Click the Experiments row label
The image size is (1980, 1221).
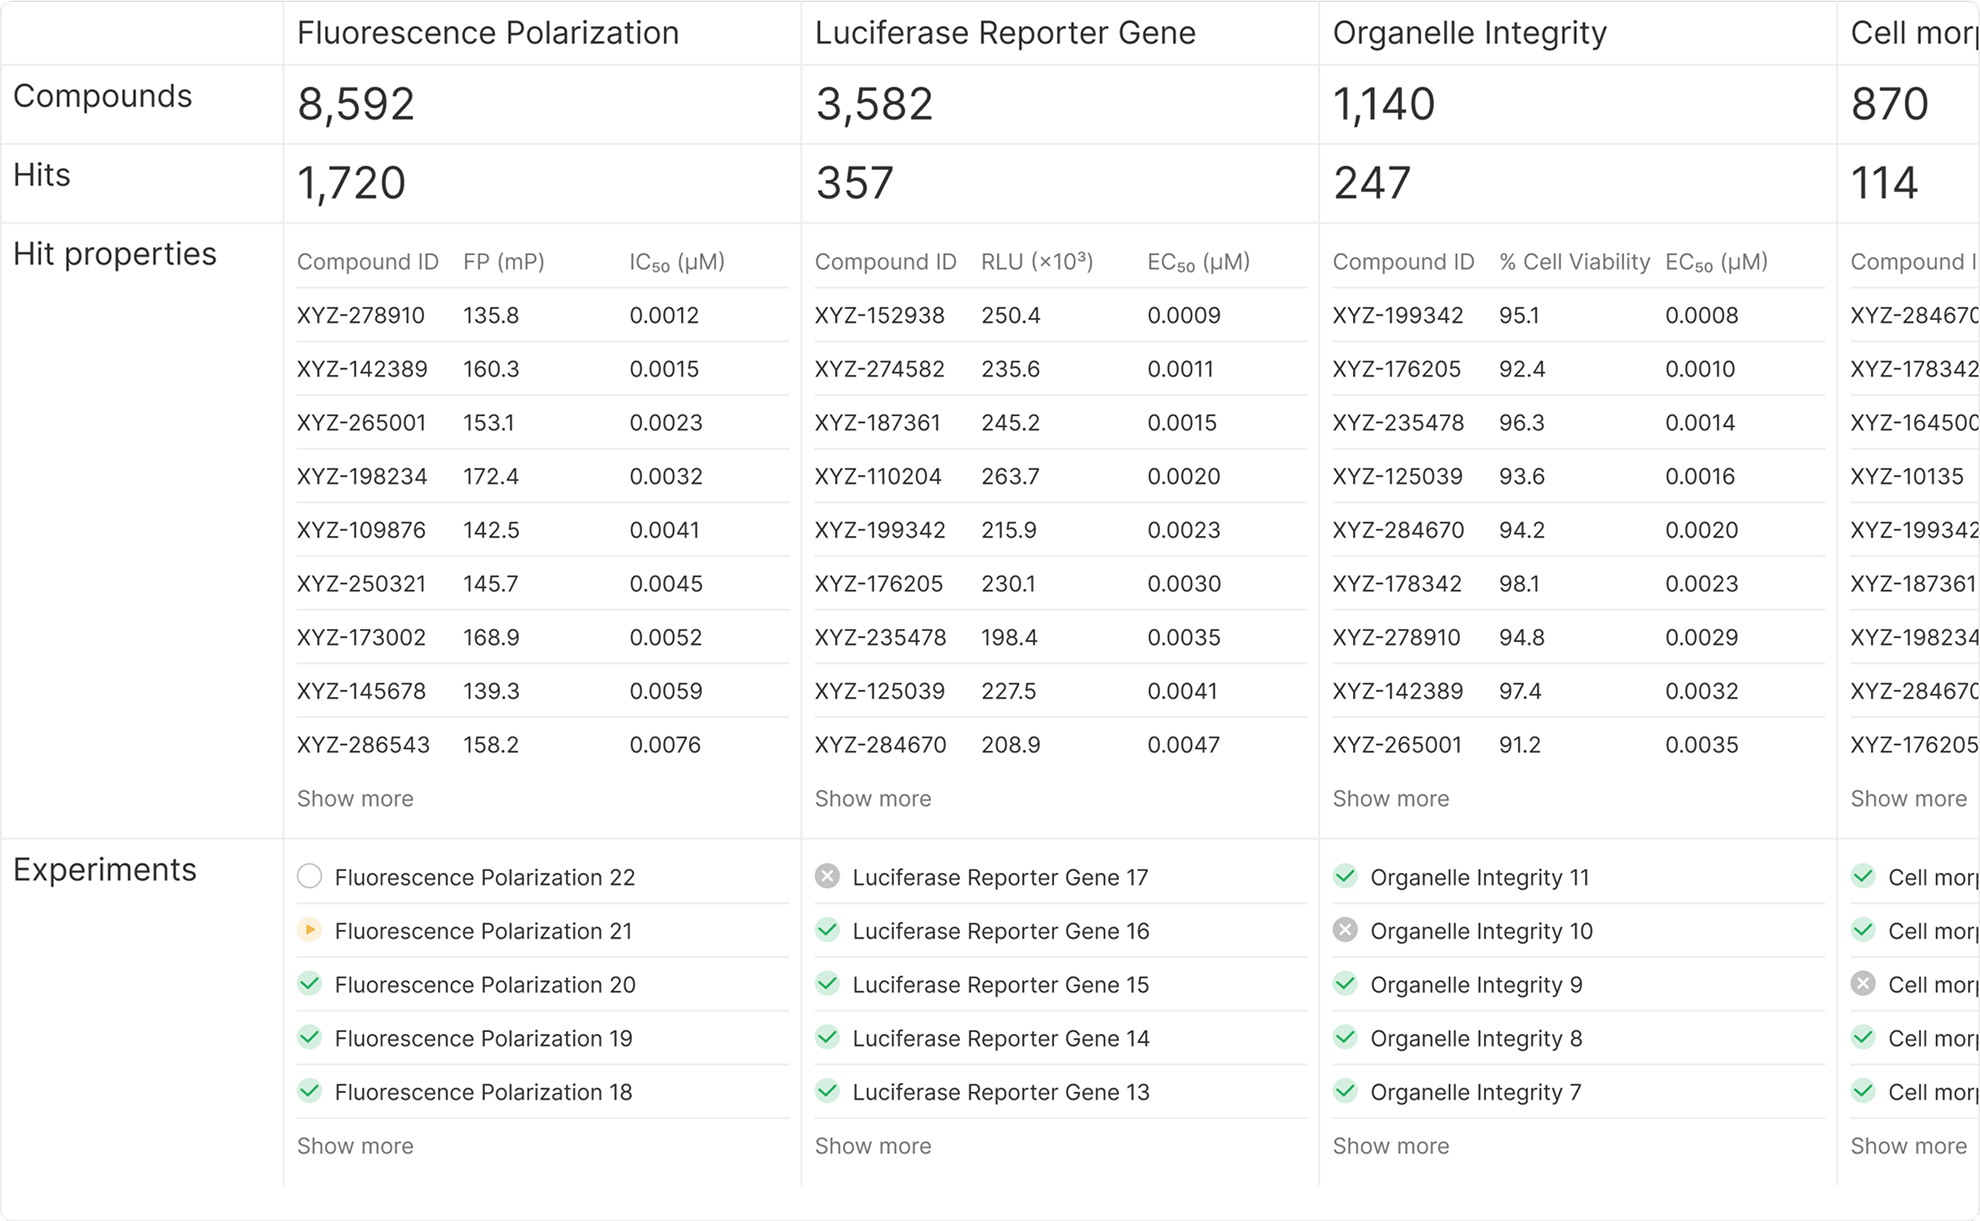tap(105, 870)
